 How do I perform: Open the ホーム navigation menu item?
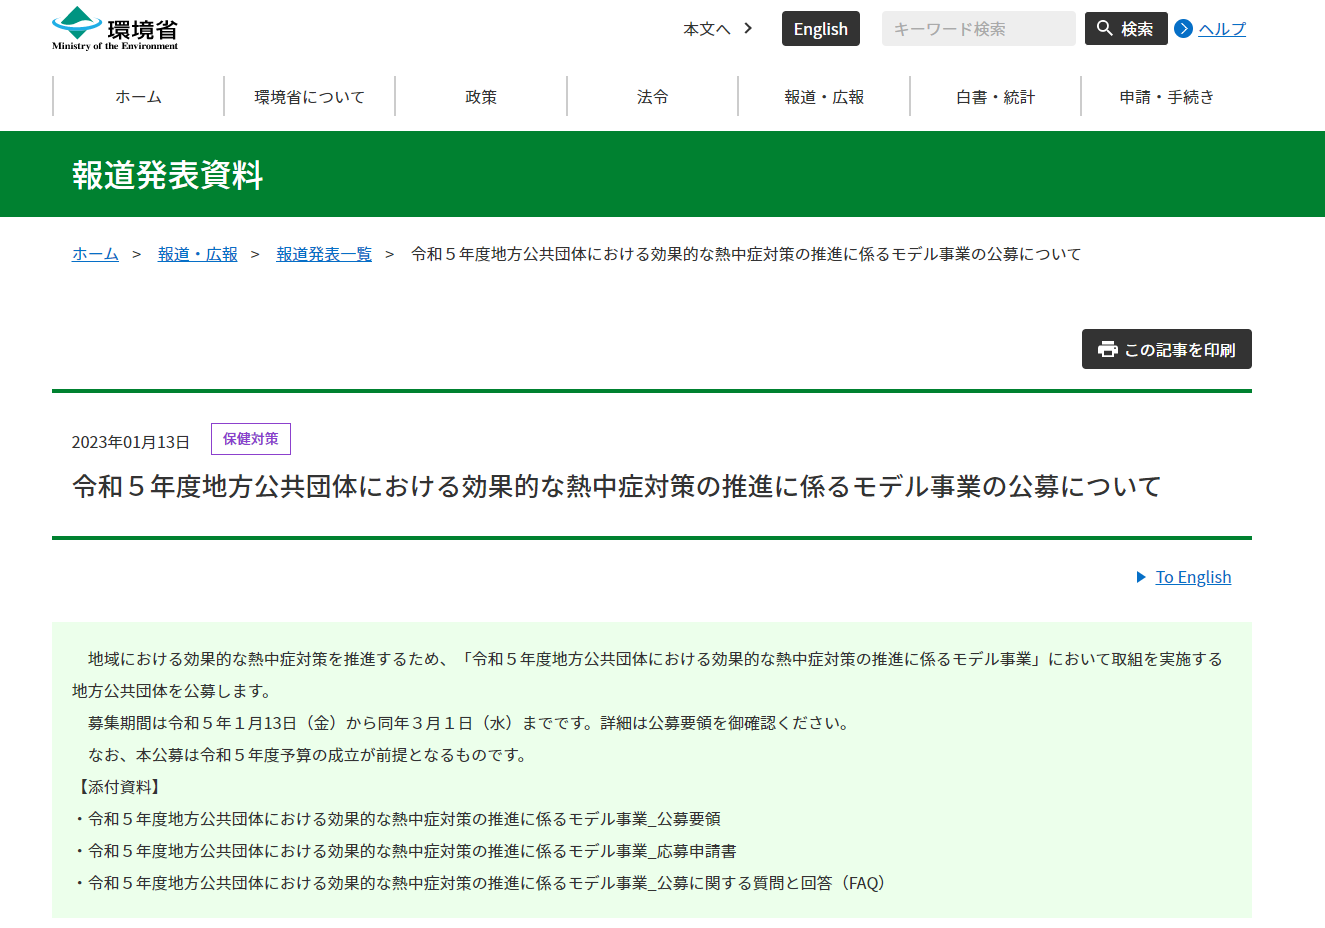pyautogui.click(x=138, y=97)
